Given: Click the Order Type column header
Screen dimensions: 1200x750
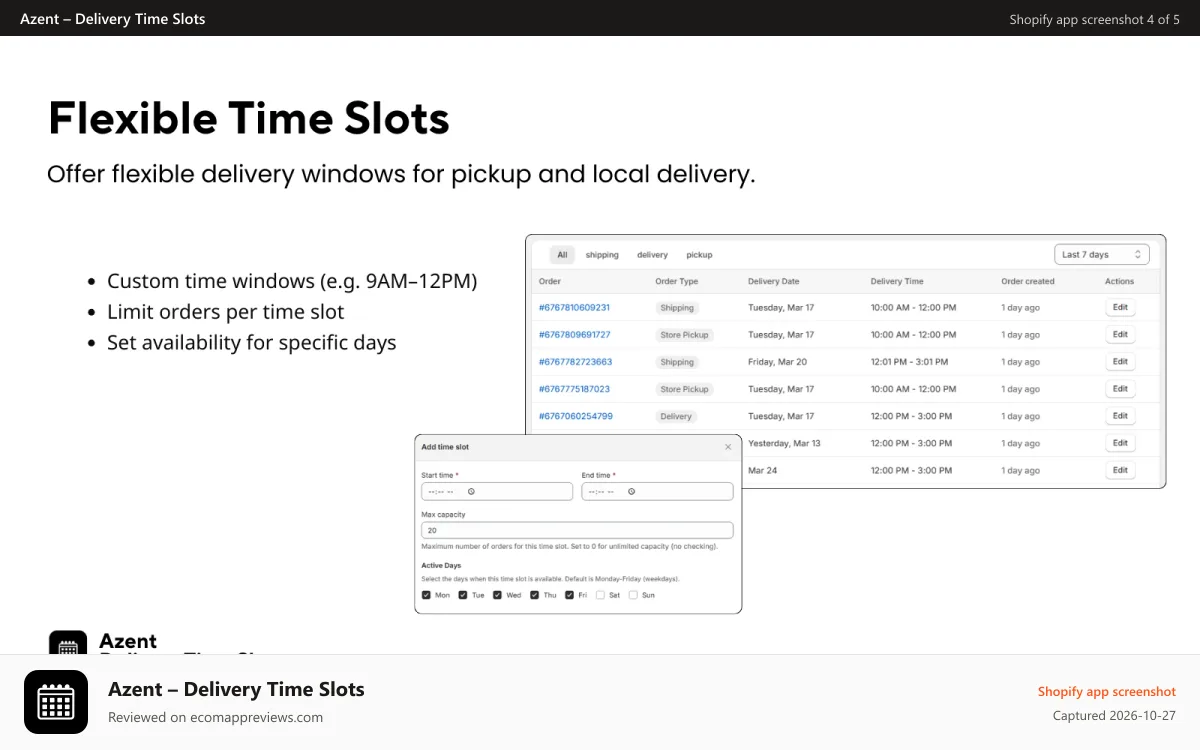Looking at the screenshot, I should click(676, 282).
